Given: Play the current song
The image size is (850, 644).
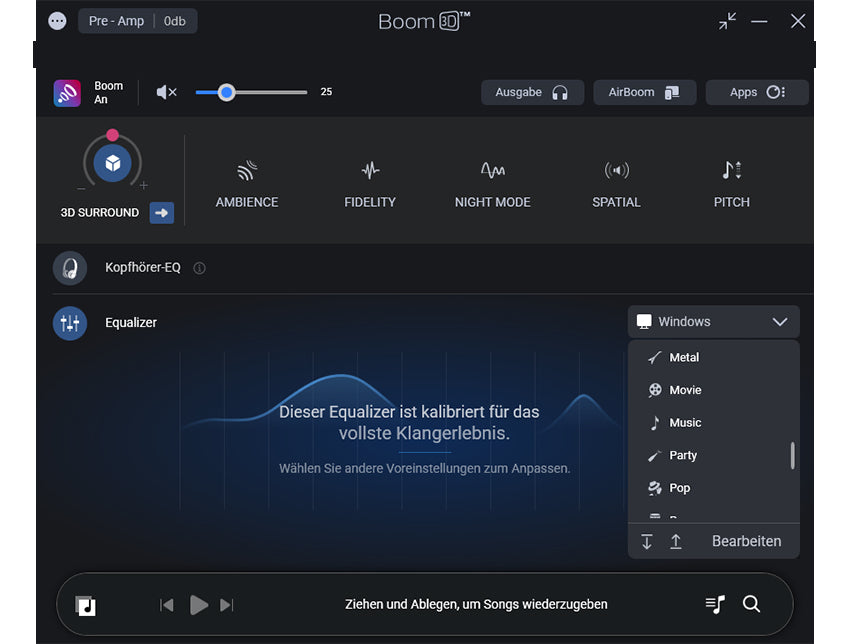Looking at the screenshot, I should click(199, 604).
